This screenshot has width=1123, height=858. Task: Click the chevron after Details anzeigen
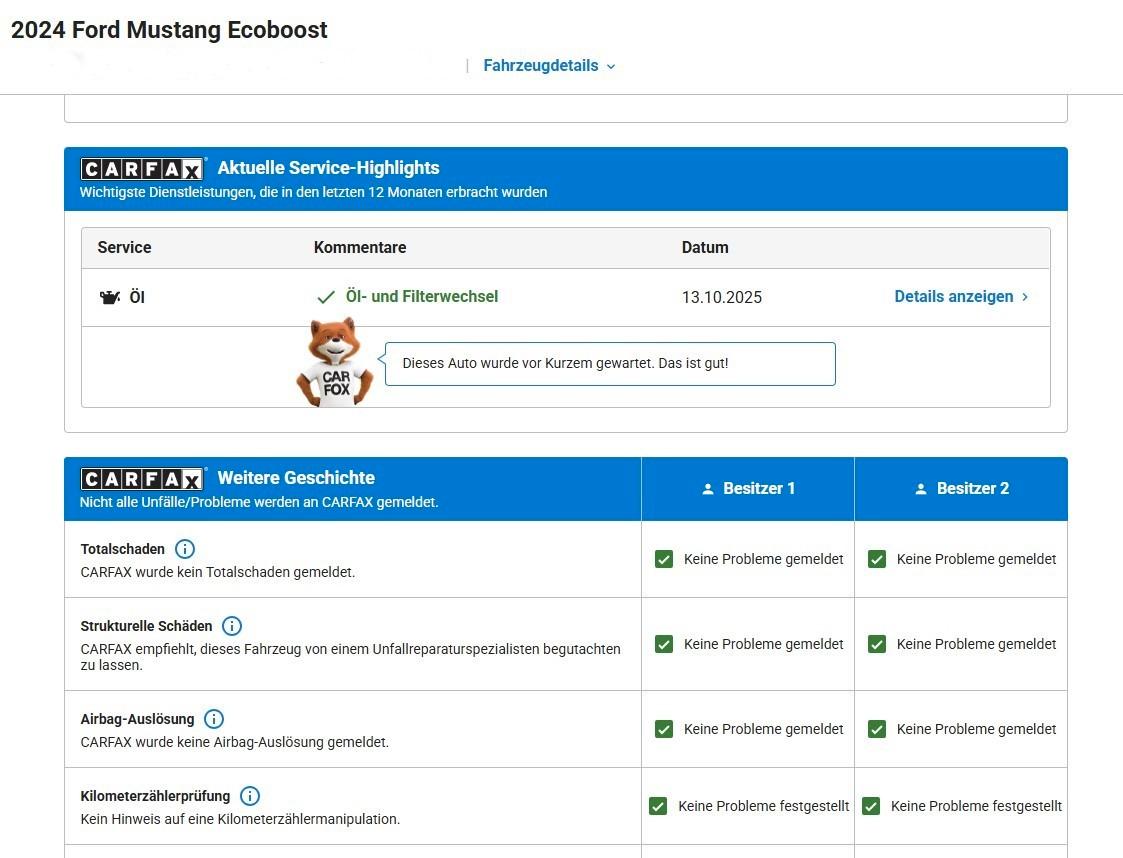click(1025, 297)
